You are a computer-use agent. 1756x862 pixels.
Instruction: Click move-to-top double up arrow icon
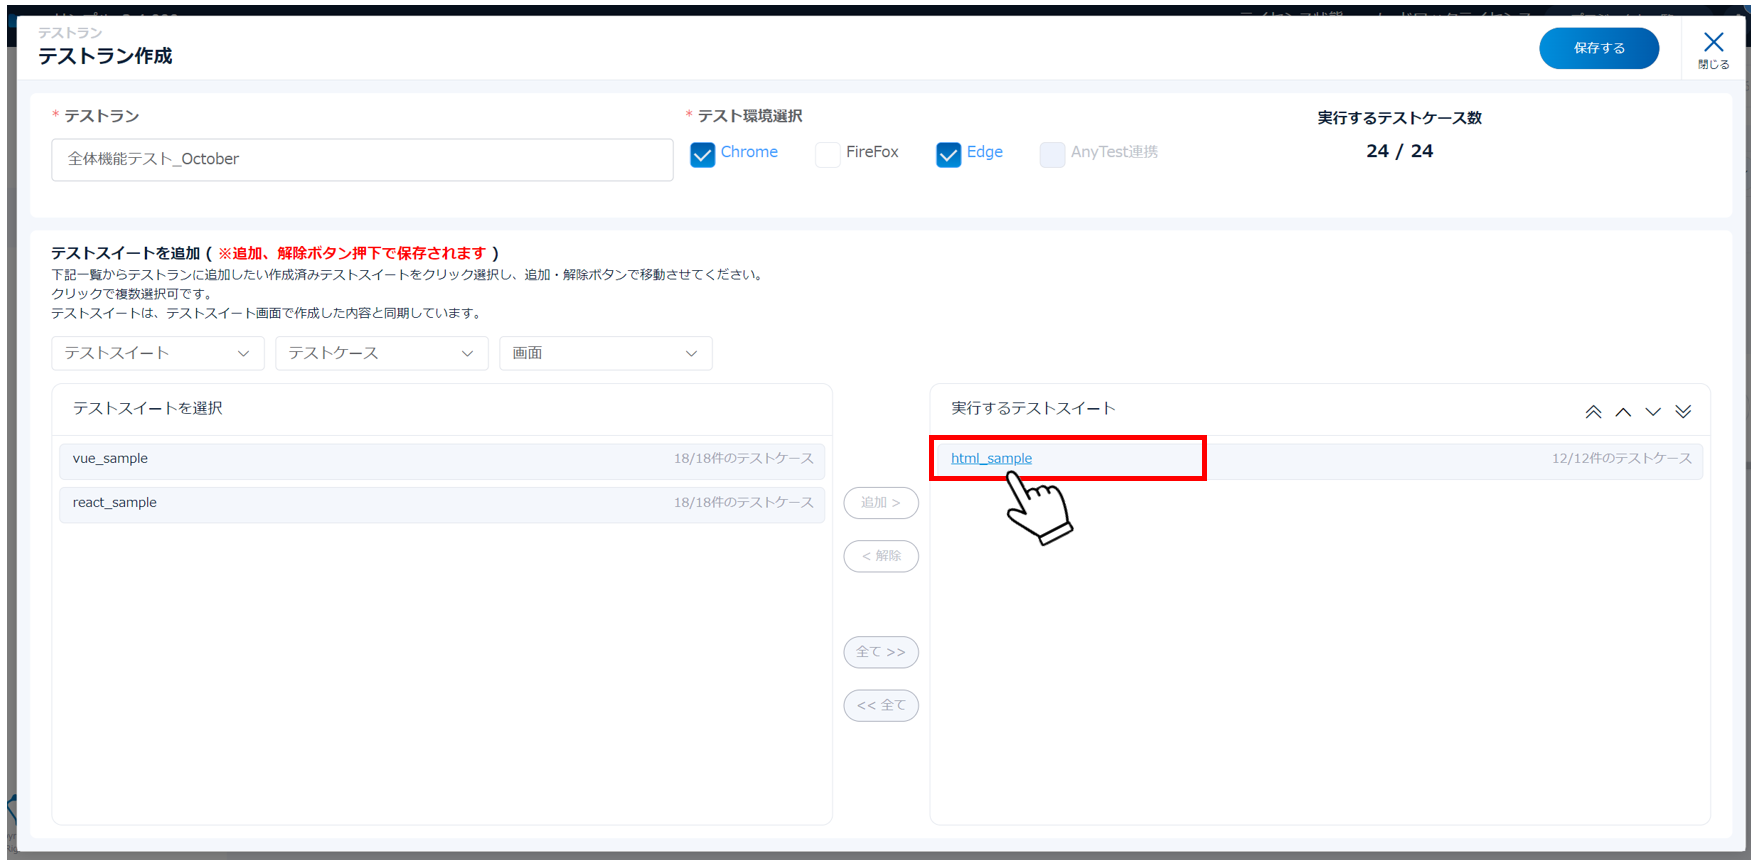pos(1593,412)
